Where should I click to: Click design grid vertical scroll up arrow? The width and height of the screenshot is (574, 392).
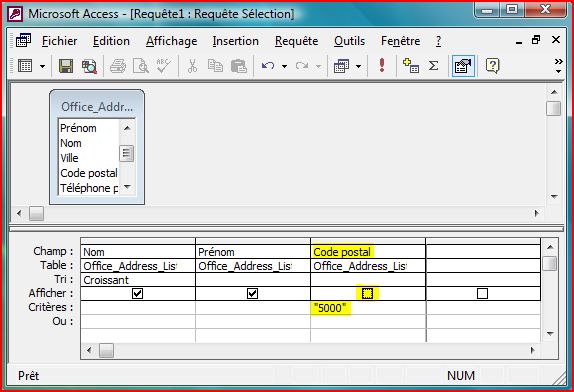(550, 247)
